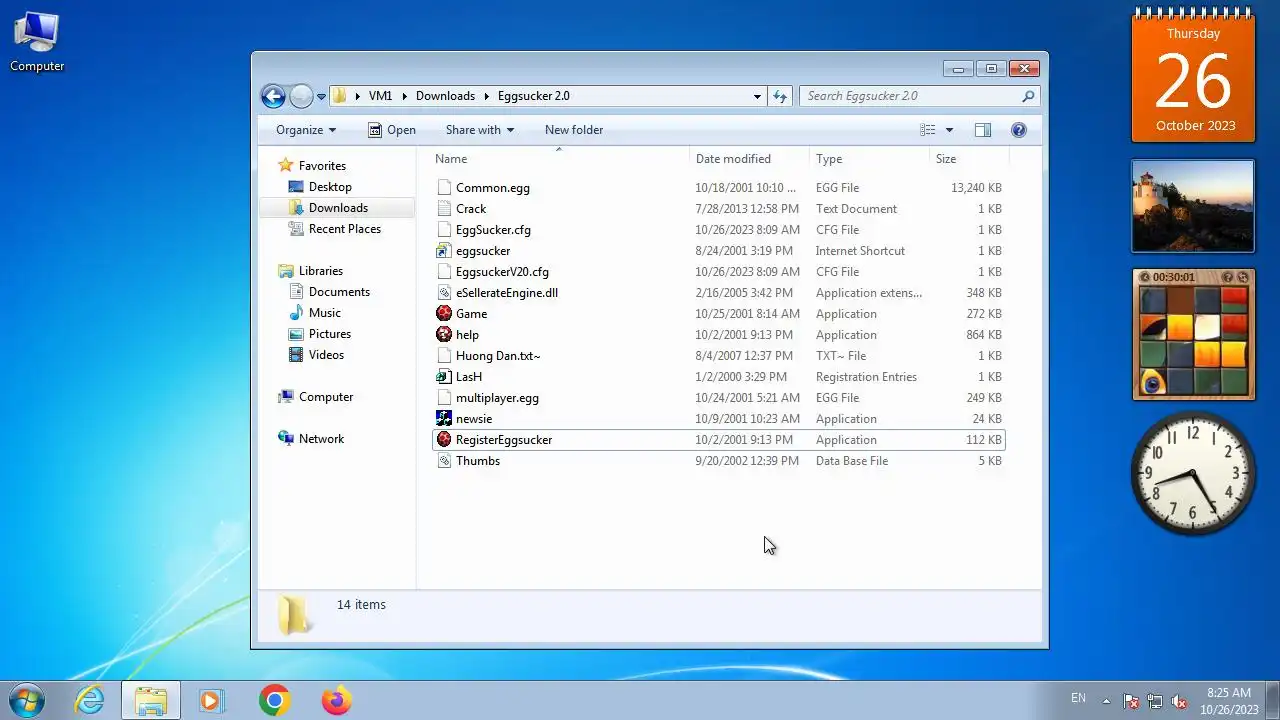Click the calendar gadget showing 26
This screenshot has width=1280, height=720.
point(1193,76)
